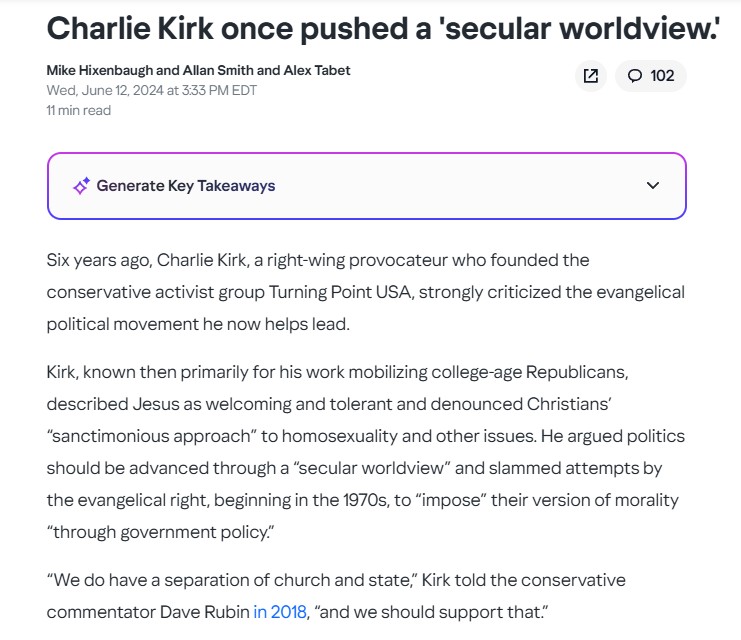Viewport: 741px width, 640px height.
Task: Click the sparkle icon beside Key Takeaways
Action: 81,186
